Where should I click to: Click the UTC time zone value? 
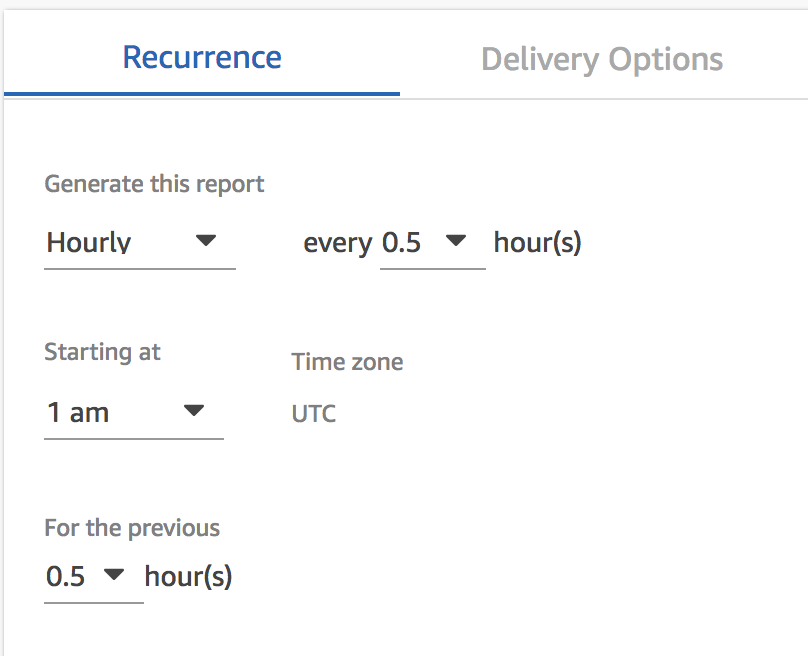314,414
